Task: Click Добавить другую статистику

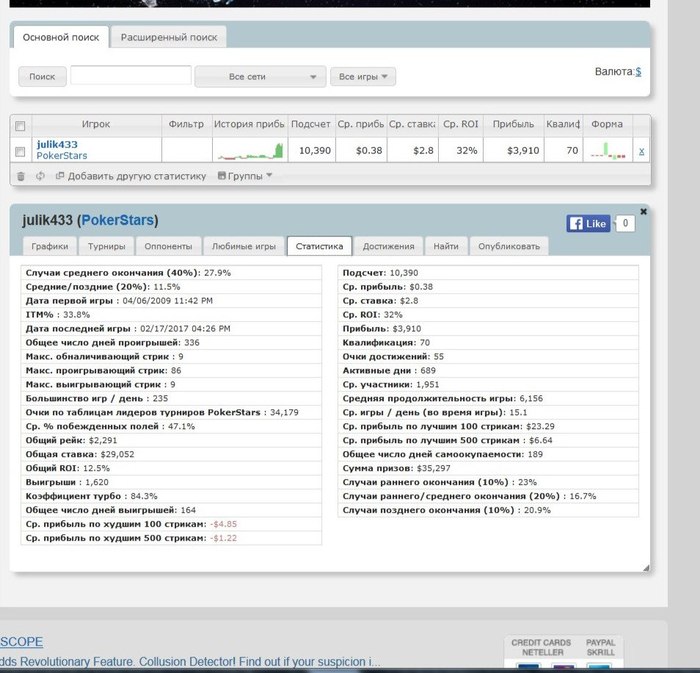Action: coord(131,176)
